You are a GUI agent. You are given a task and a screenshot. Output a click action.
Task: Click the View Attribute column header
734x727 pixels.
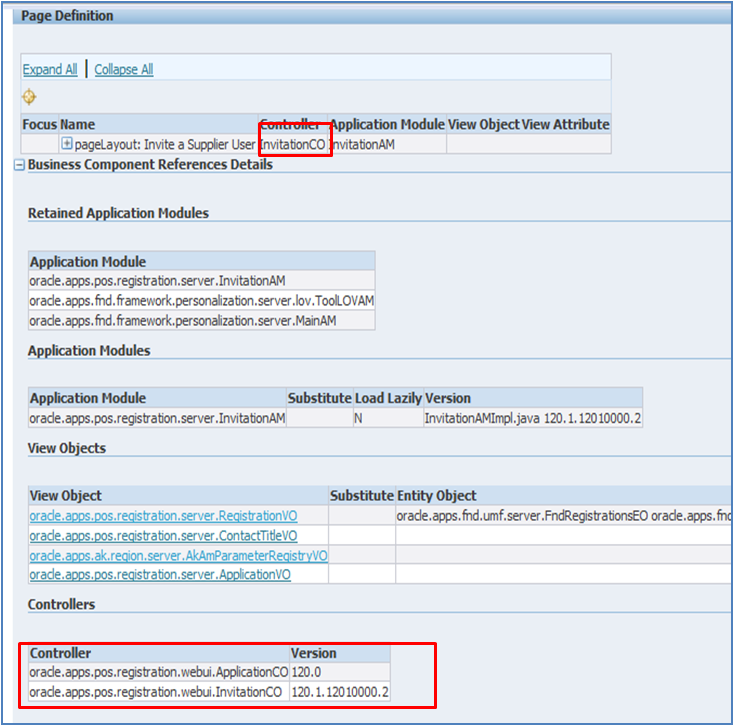click(x=565, y=125)
